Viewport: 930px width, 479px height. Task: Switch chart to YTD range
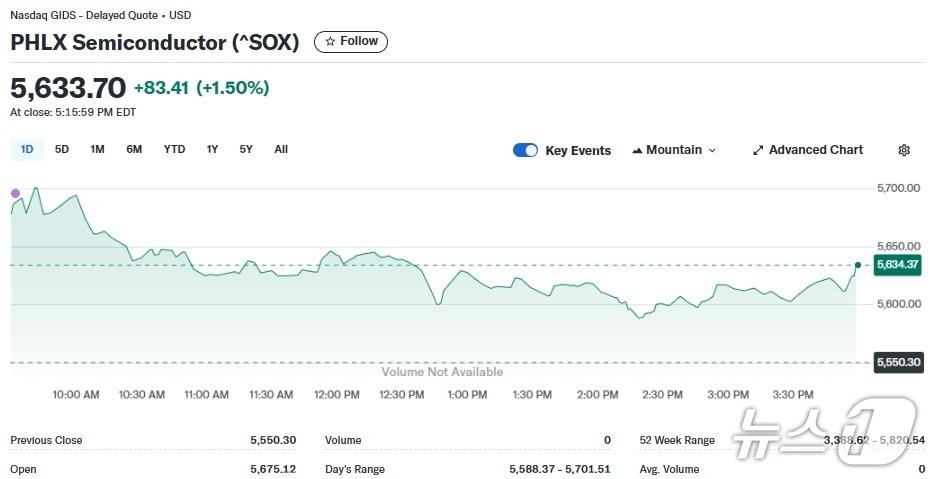click(x=174, y=150)
